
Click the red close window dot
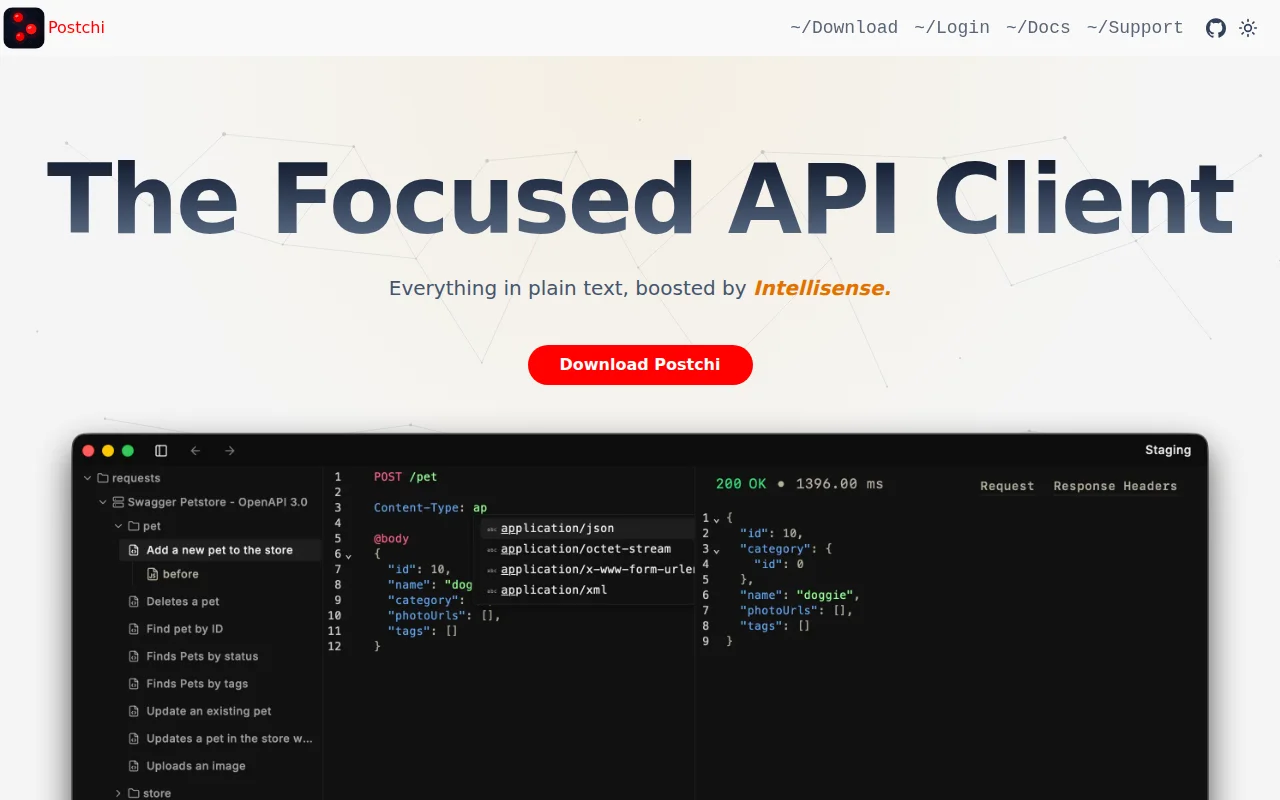tap(88, 451)
